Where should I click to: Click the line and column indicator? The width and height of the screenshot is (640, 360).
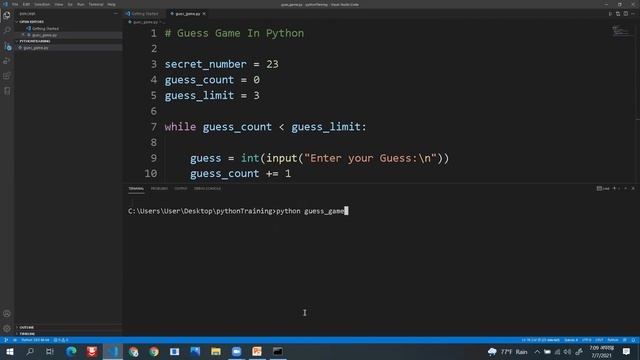pos(540,340)
